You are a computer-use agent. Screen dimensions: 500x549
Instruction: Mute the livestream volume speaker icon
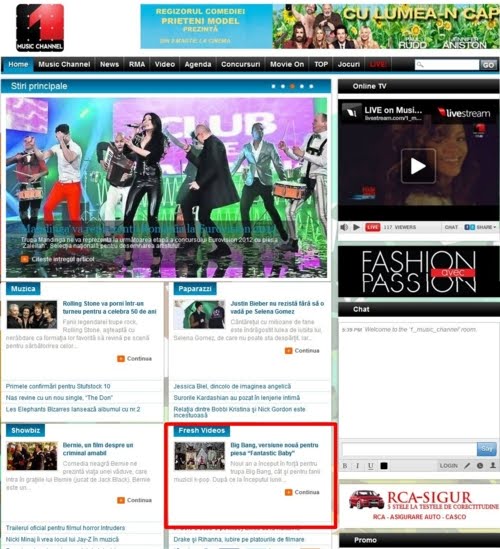point(344,227)
